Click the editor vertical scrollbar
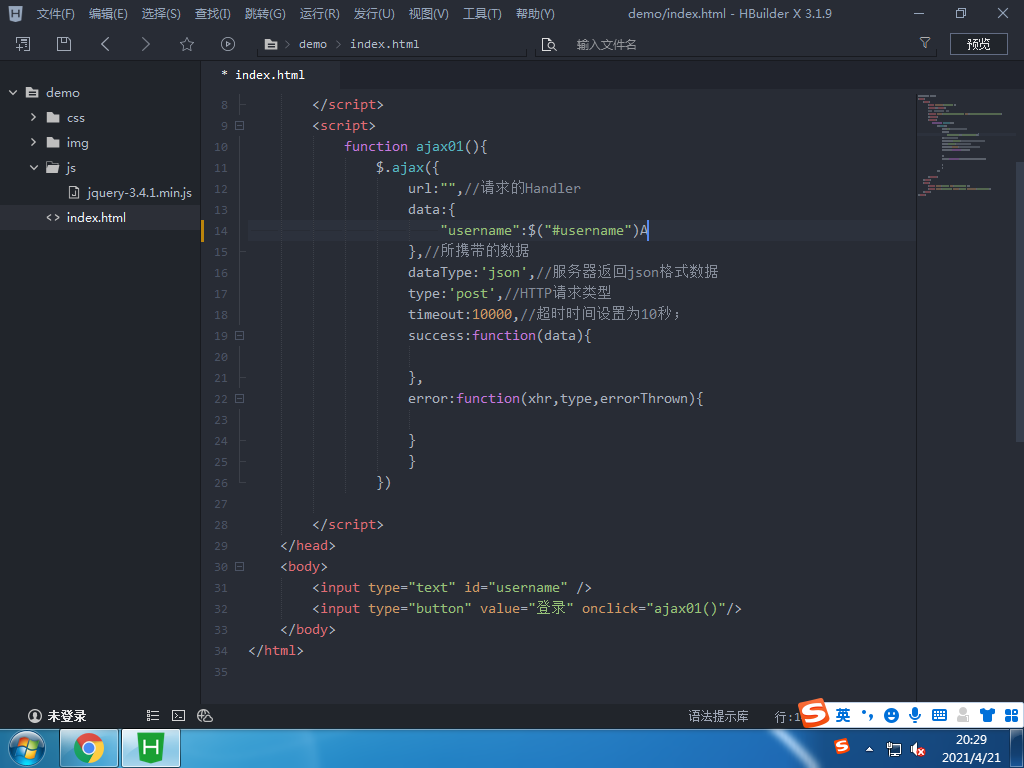The width and height of the screenshot is (1024, 768). [1019, 300]
